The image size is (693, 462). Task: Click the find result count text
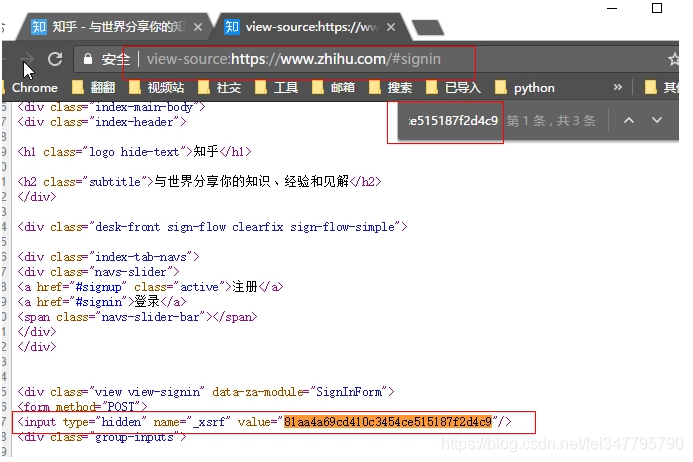(x=551, y=121)
